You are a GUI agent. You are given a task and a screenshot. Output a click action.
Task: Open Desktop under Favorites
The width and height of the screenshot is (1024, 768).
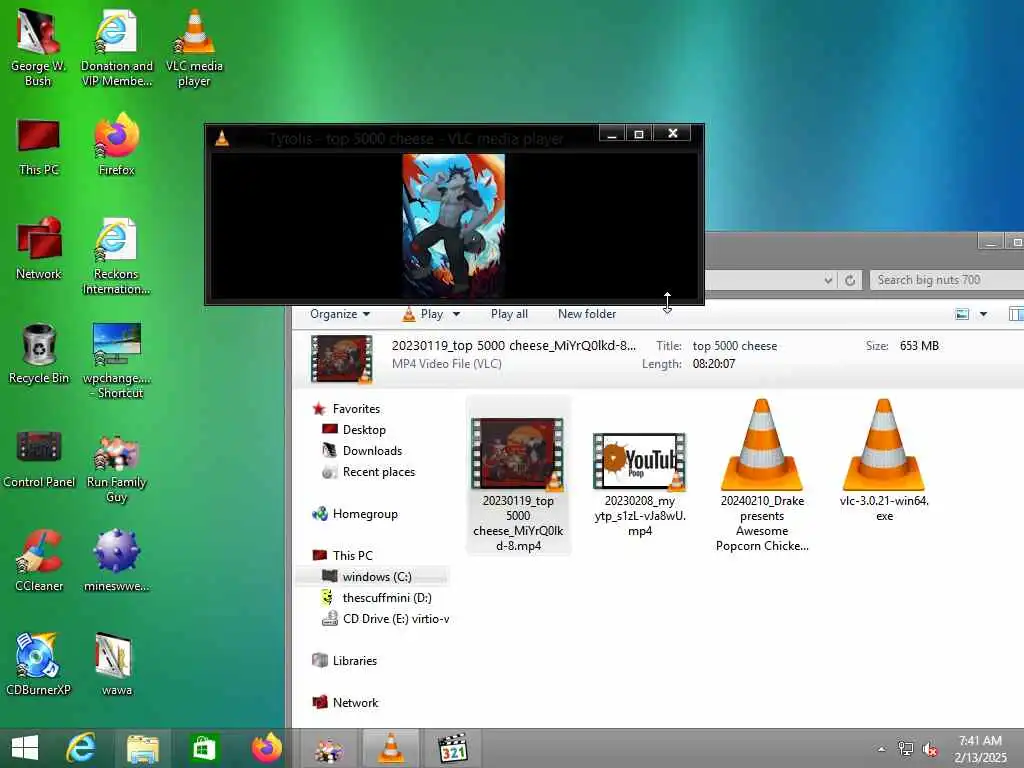tap(364, 430)
